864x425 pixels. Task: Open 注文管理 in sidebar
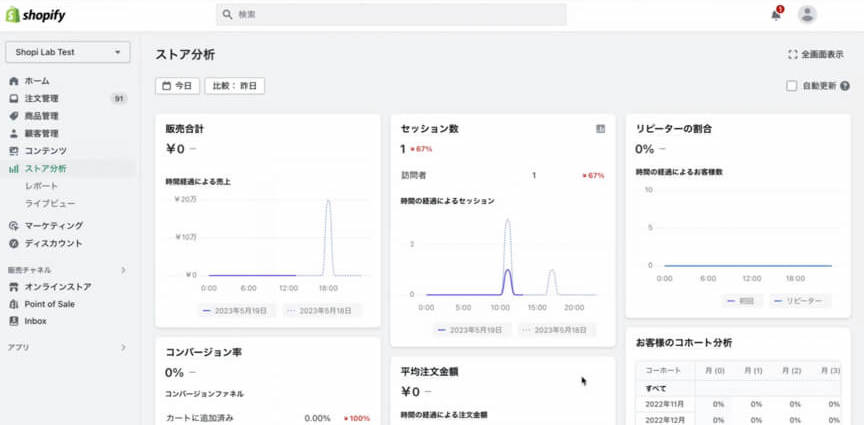pyautogui.click(x=41, y=99)
